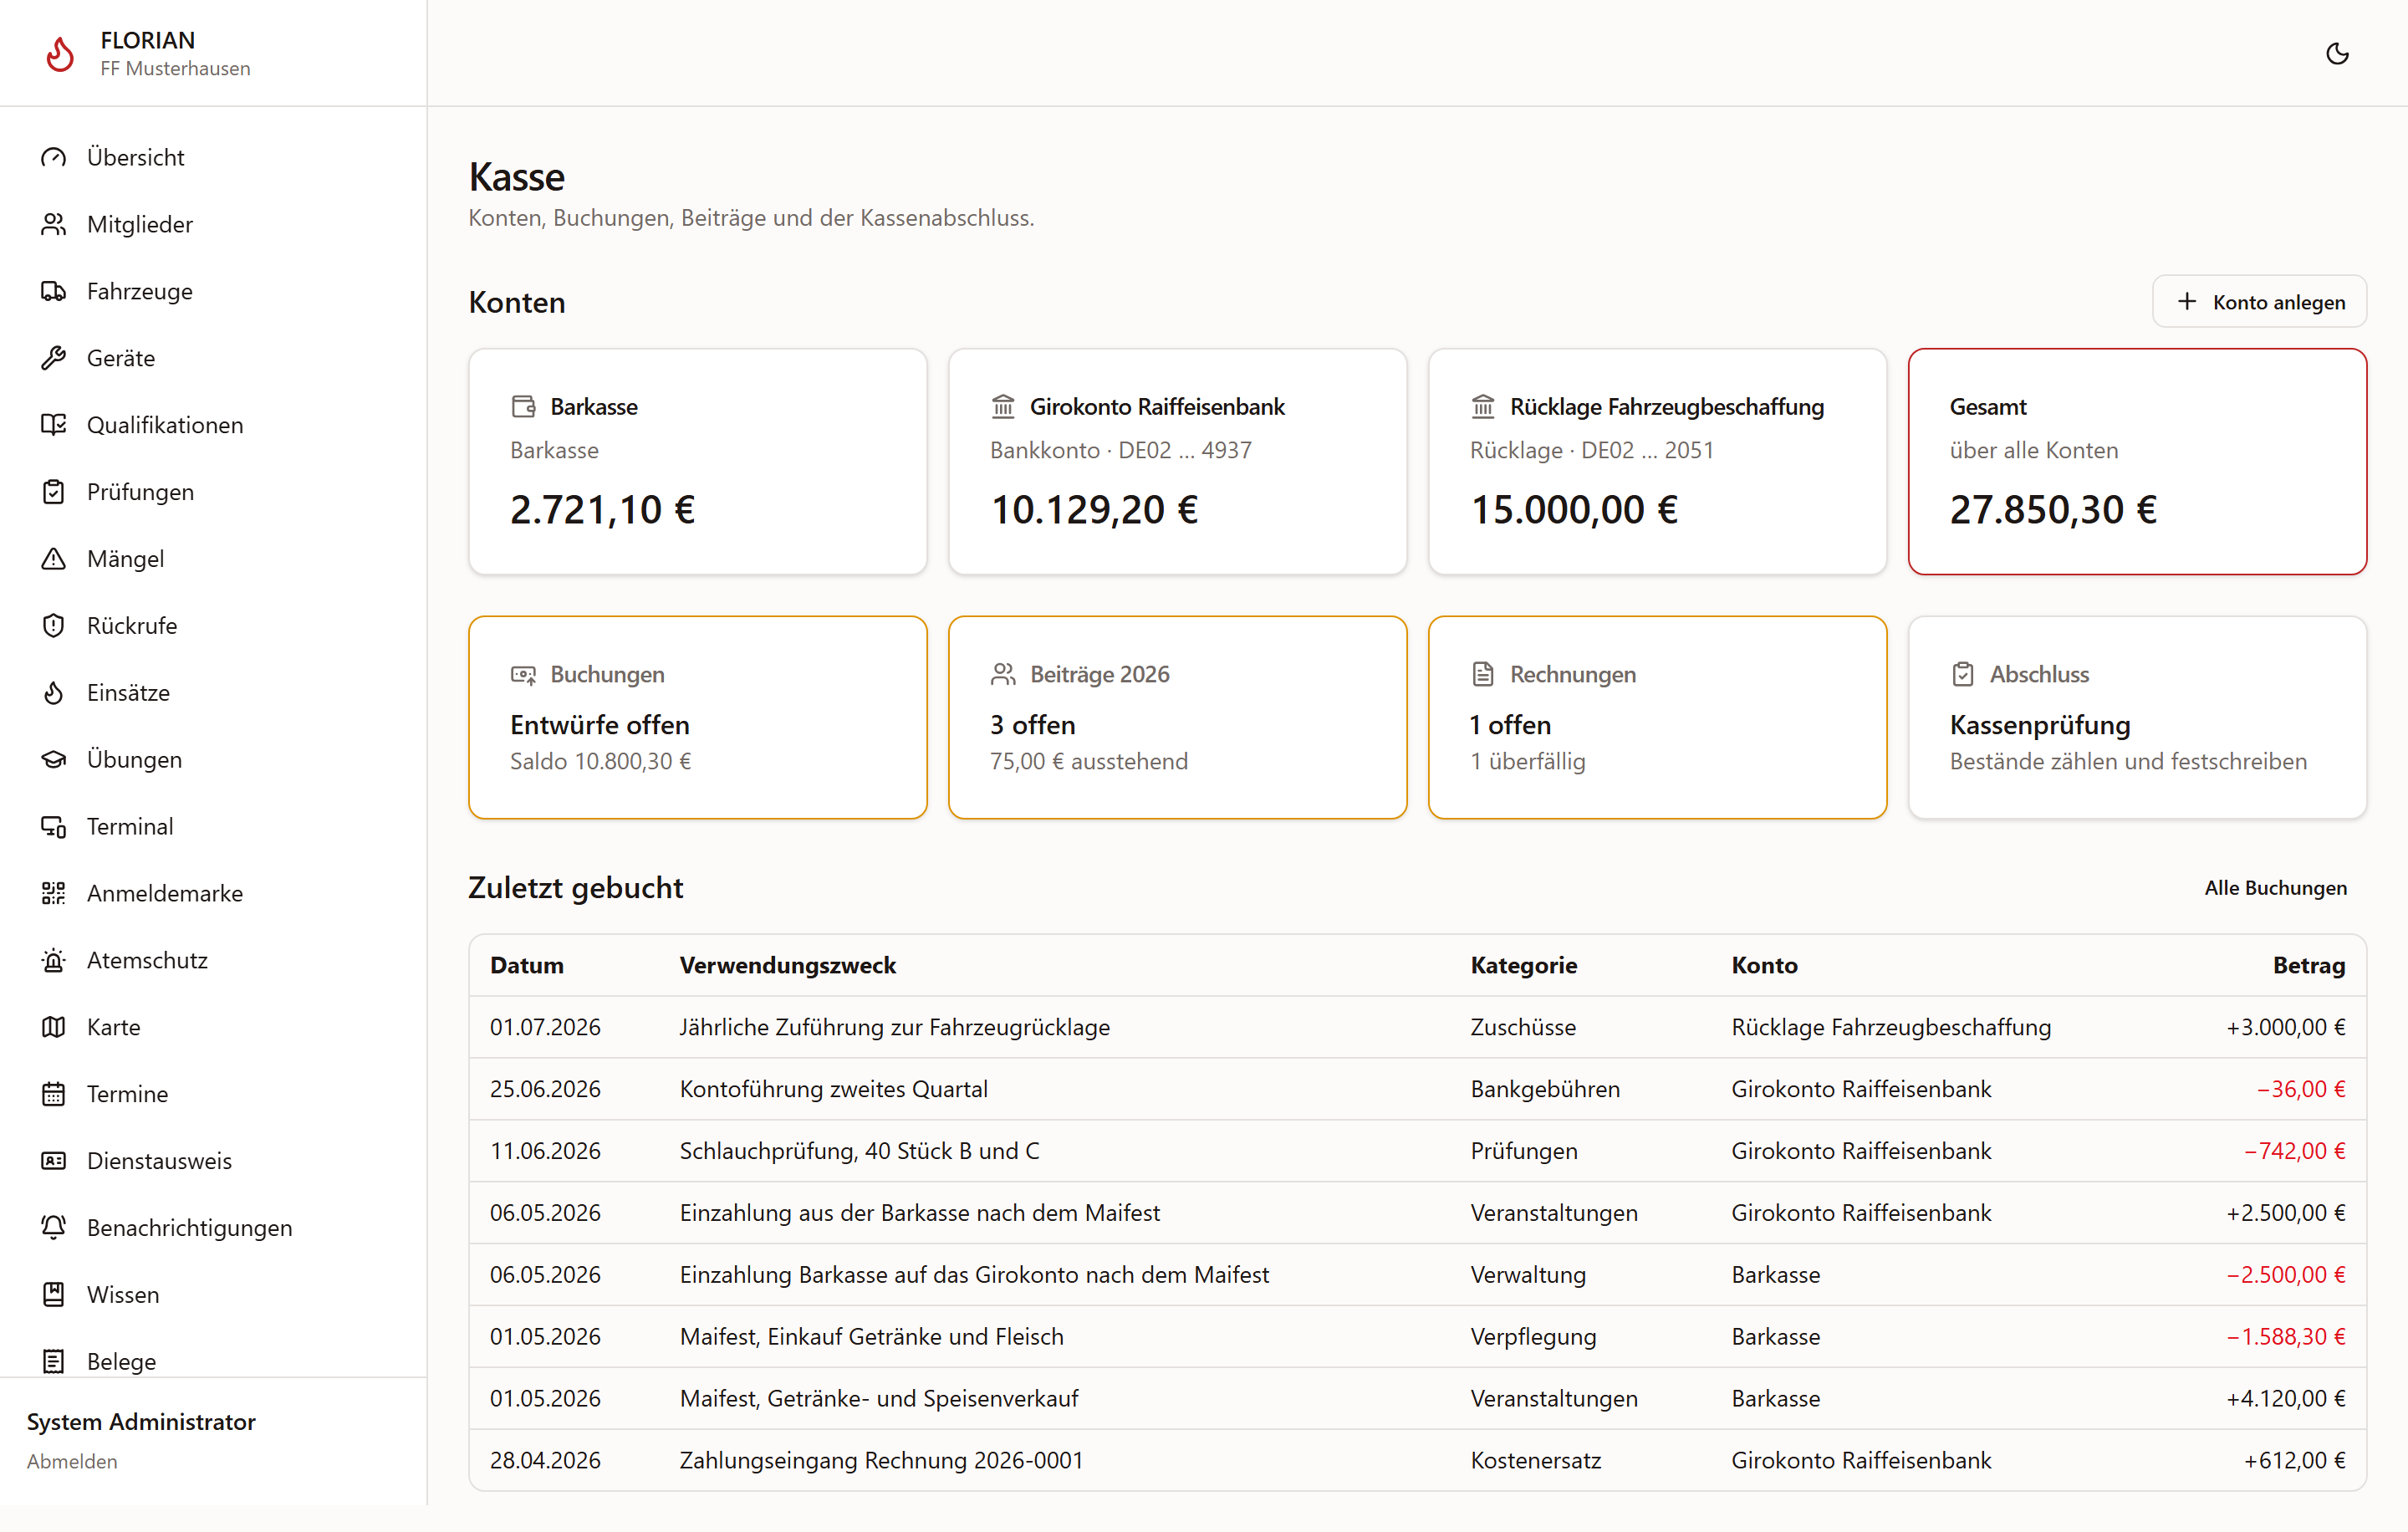Image resolution: width=2408 pixels, height=1532 pixels.
Task: Click the Fahrzeuge truck icon
Action: (x=53, y=291)
